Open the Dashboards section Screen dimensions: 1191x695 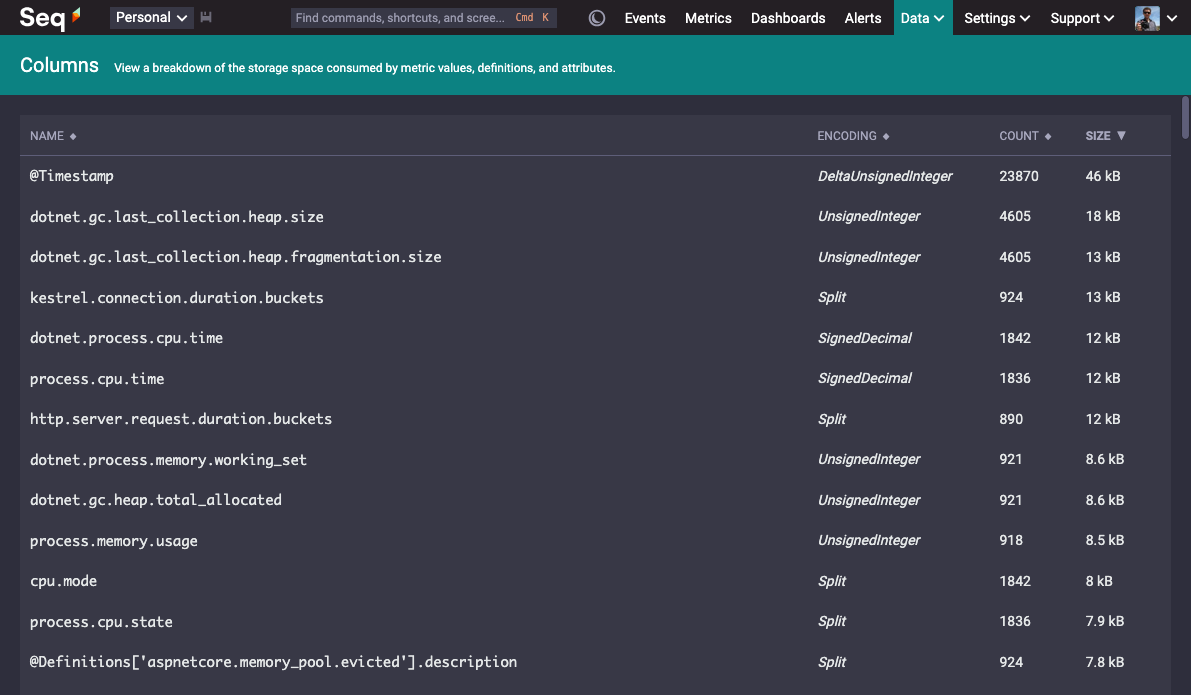788,17
